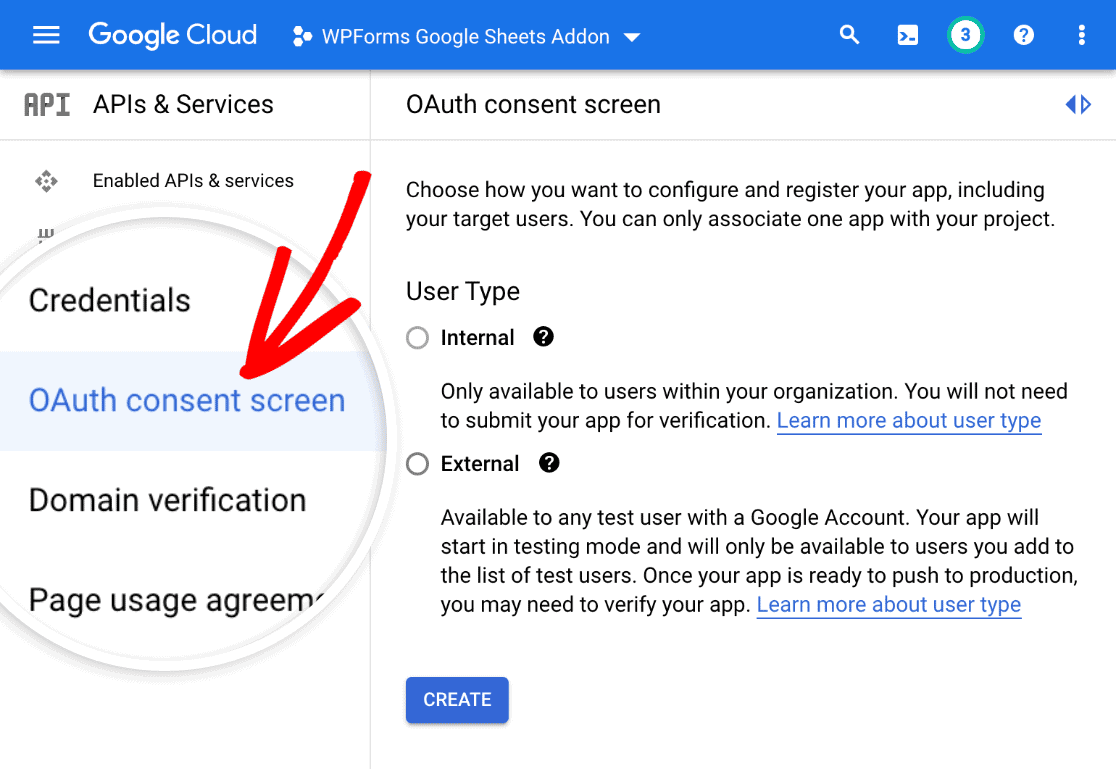
Task: Open Learn more about user type under Internal
Action: (909, 421)
